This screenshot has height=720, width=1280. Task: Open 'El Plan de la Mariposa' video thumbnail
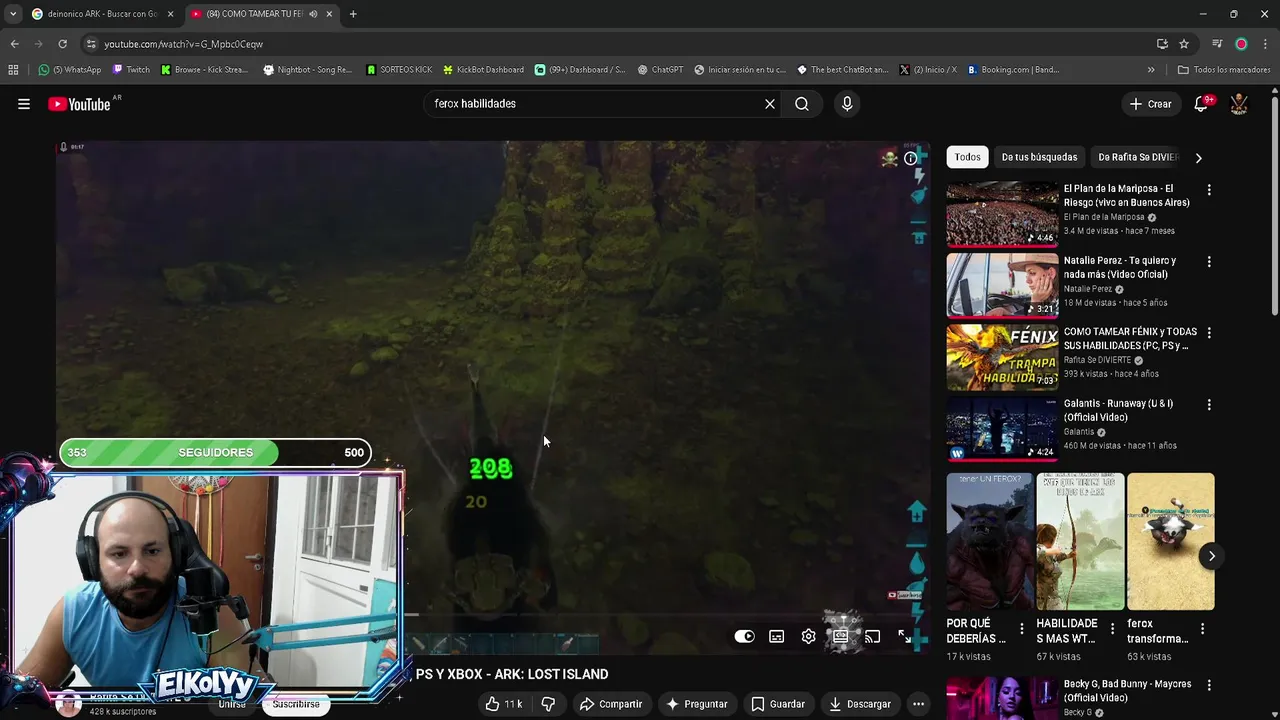coord(1002,213)
